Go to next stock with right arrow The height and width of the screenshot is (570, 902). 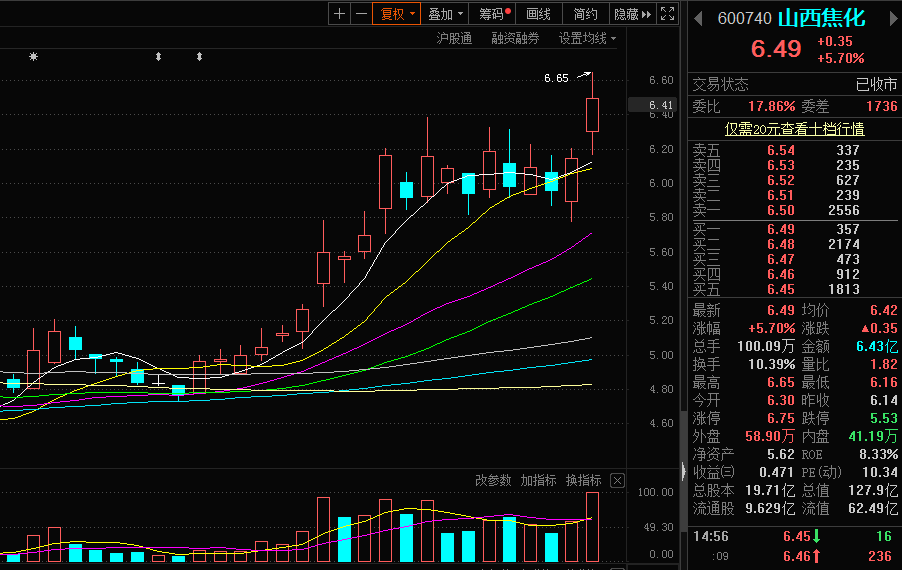click(888, 18)
